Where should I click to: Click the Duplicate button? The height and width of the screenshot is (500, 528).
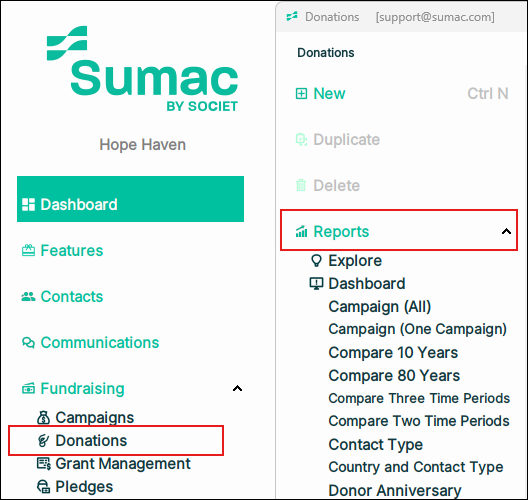point(338,139)
